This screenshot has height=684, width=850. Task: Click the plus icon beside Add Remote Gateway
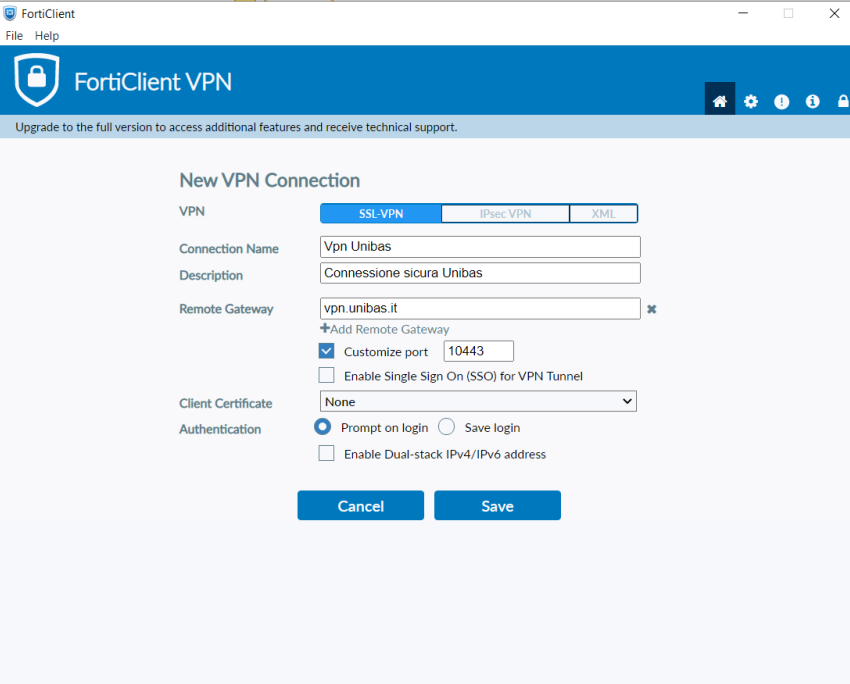tap(325, 328)
